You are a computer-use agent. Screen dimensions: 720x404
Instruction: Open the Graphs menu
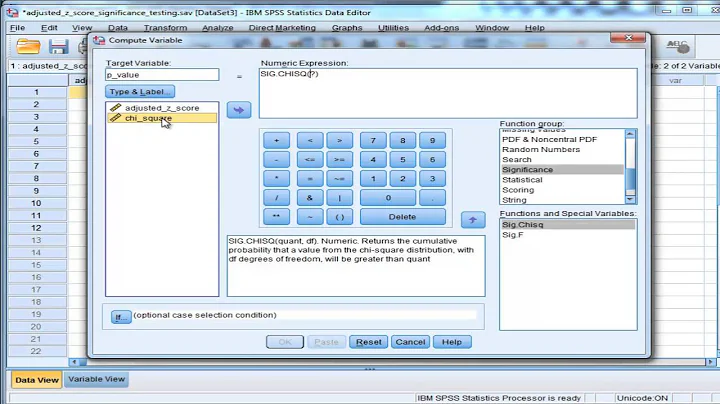347,28
